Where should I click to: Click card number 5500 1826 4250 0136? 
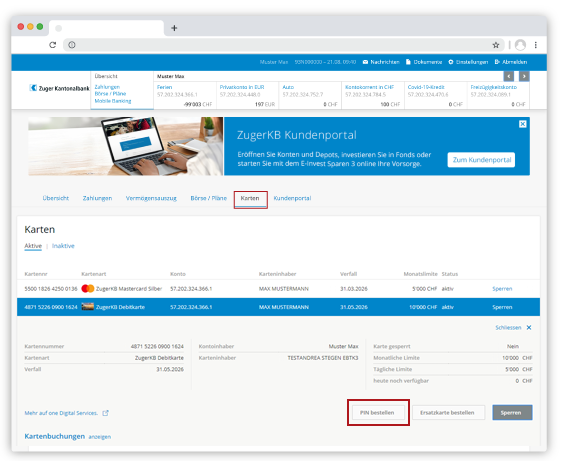51,289
